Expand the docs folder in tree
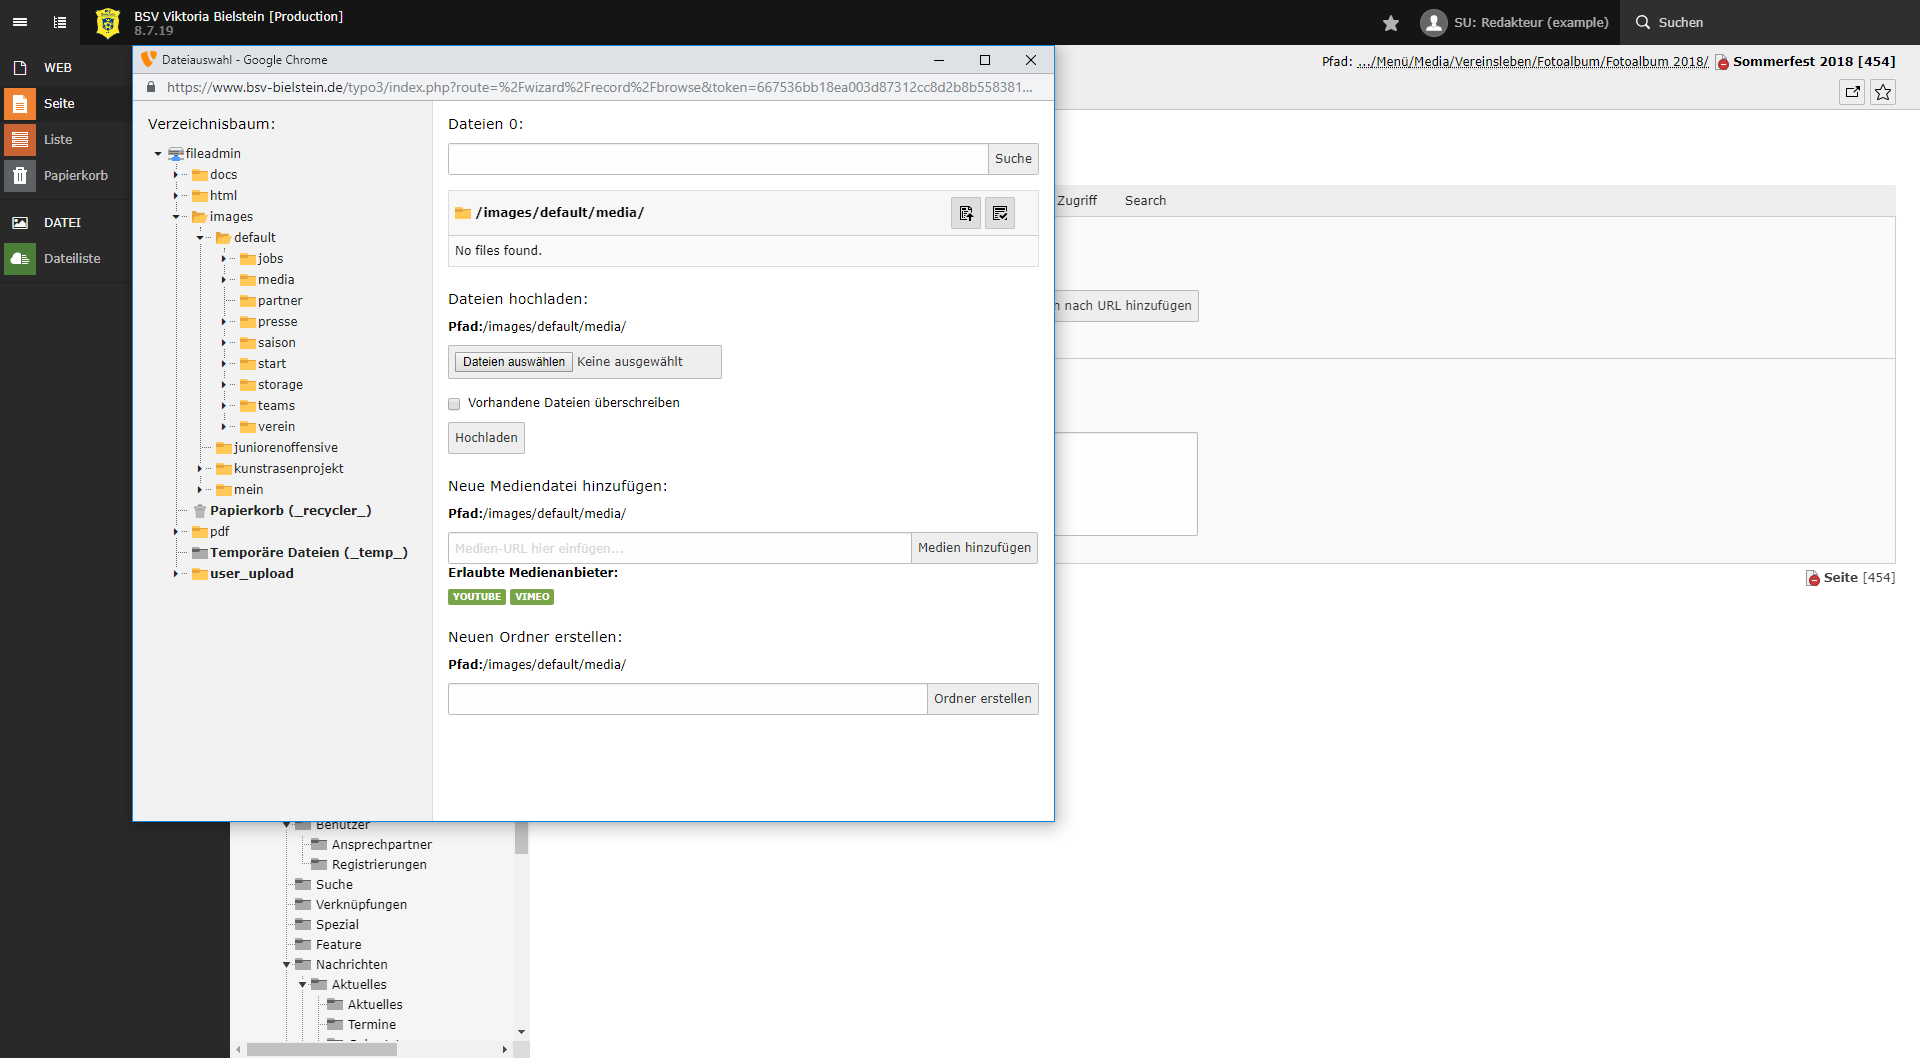Image resolution: width=1920 pixels, height=1058 pixels. [x=176, y=175]
